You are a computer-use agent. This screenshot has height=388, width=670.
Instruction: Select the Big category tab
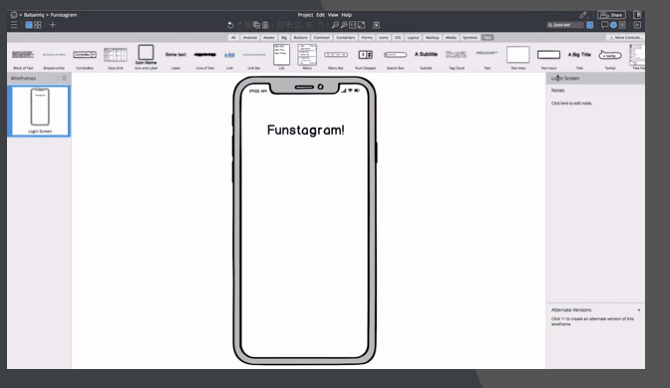(x=284, y=38)
